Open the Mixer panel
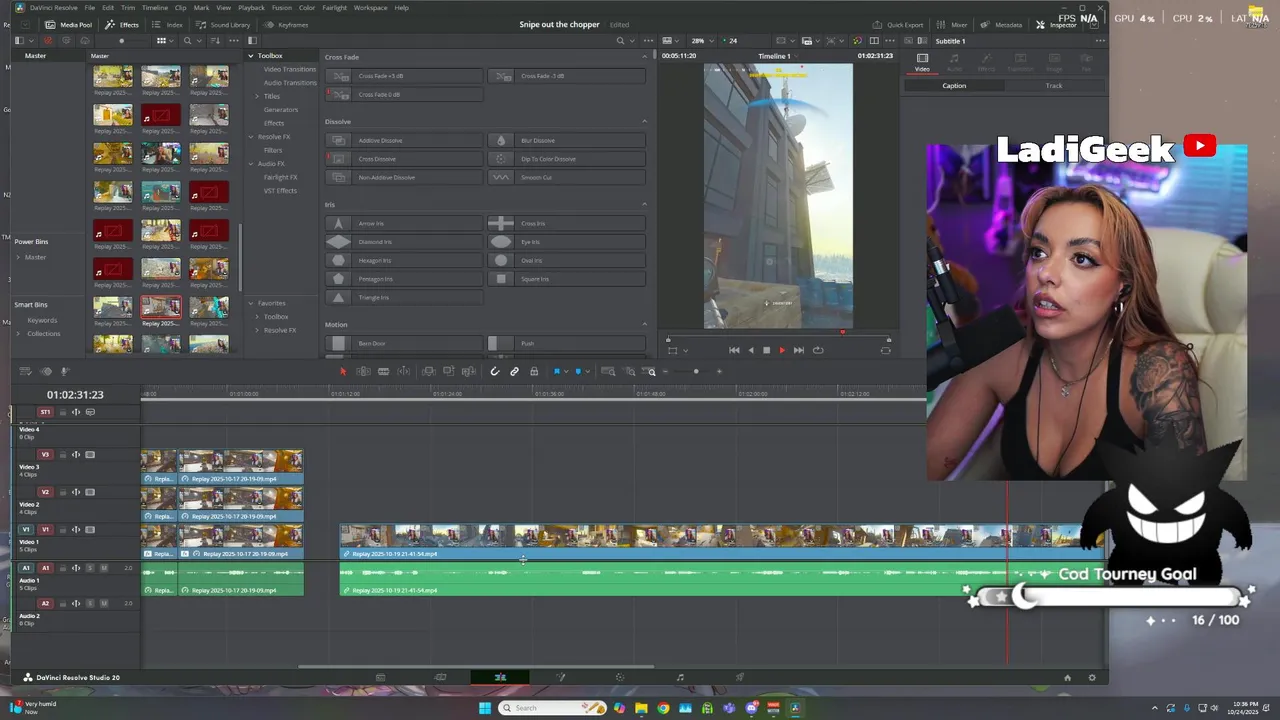Screen dimensions: 1280x720 coord(952,24)
